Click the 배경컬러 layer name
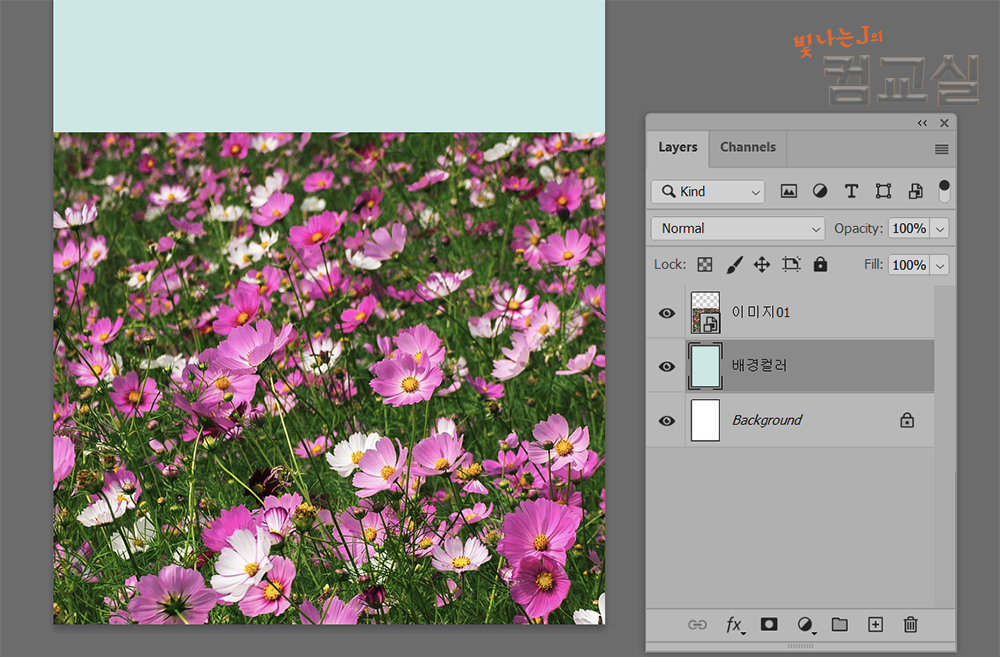Screen dimensions: 1000x657 tap(759, 365)
